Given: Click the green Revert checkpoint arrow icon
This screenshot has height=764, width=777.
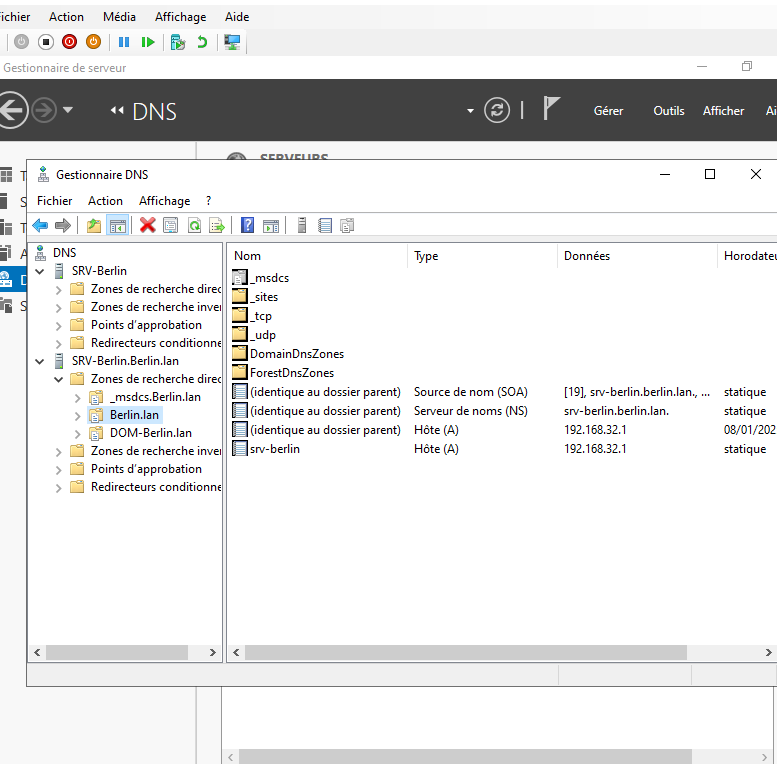Looking at the screenshot, I should click(x=203, y=42).
